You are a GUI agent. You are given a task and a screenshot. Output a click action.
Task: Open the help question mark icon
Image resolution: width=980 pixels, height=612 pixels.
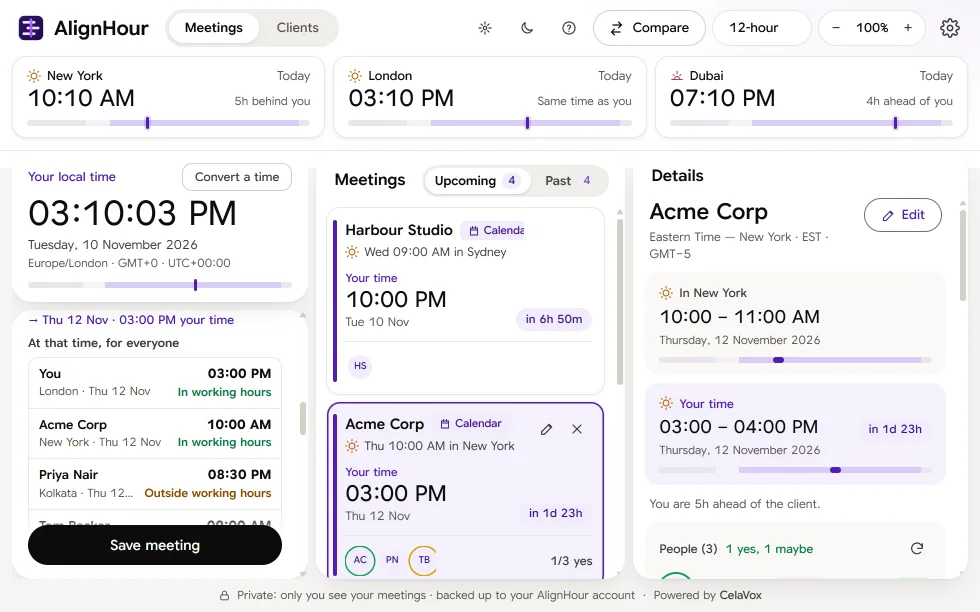pyautogui.click(x=569, y=28)
